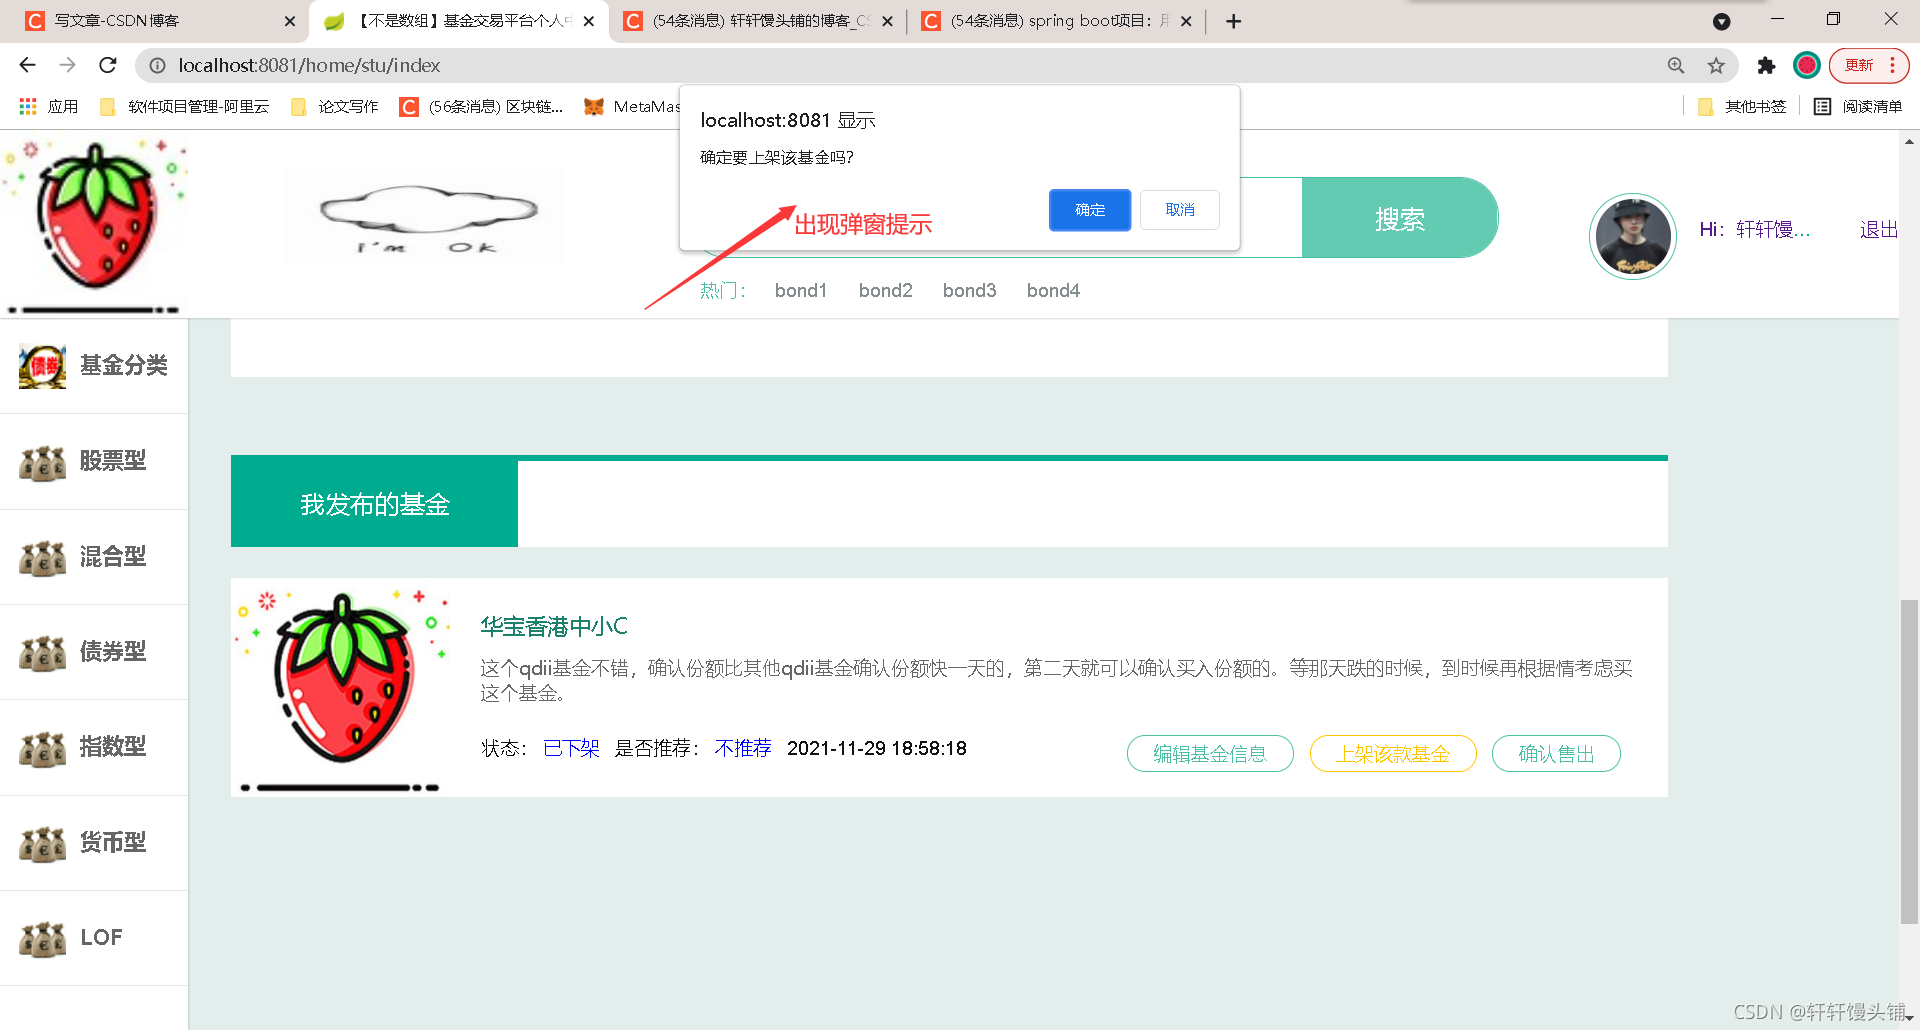The image size is (1920, 1030).
Task: Open 货币型 category in sidebar
Action: tap(94, 843)
